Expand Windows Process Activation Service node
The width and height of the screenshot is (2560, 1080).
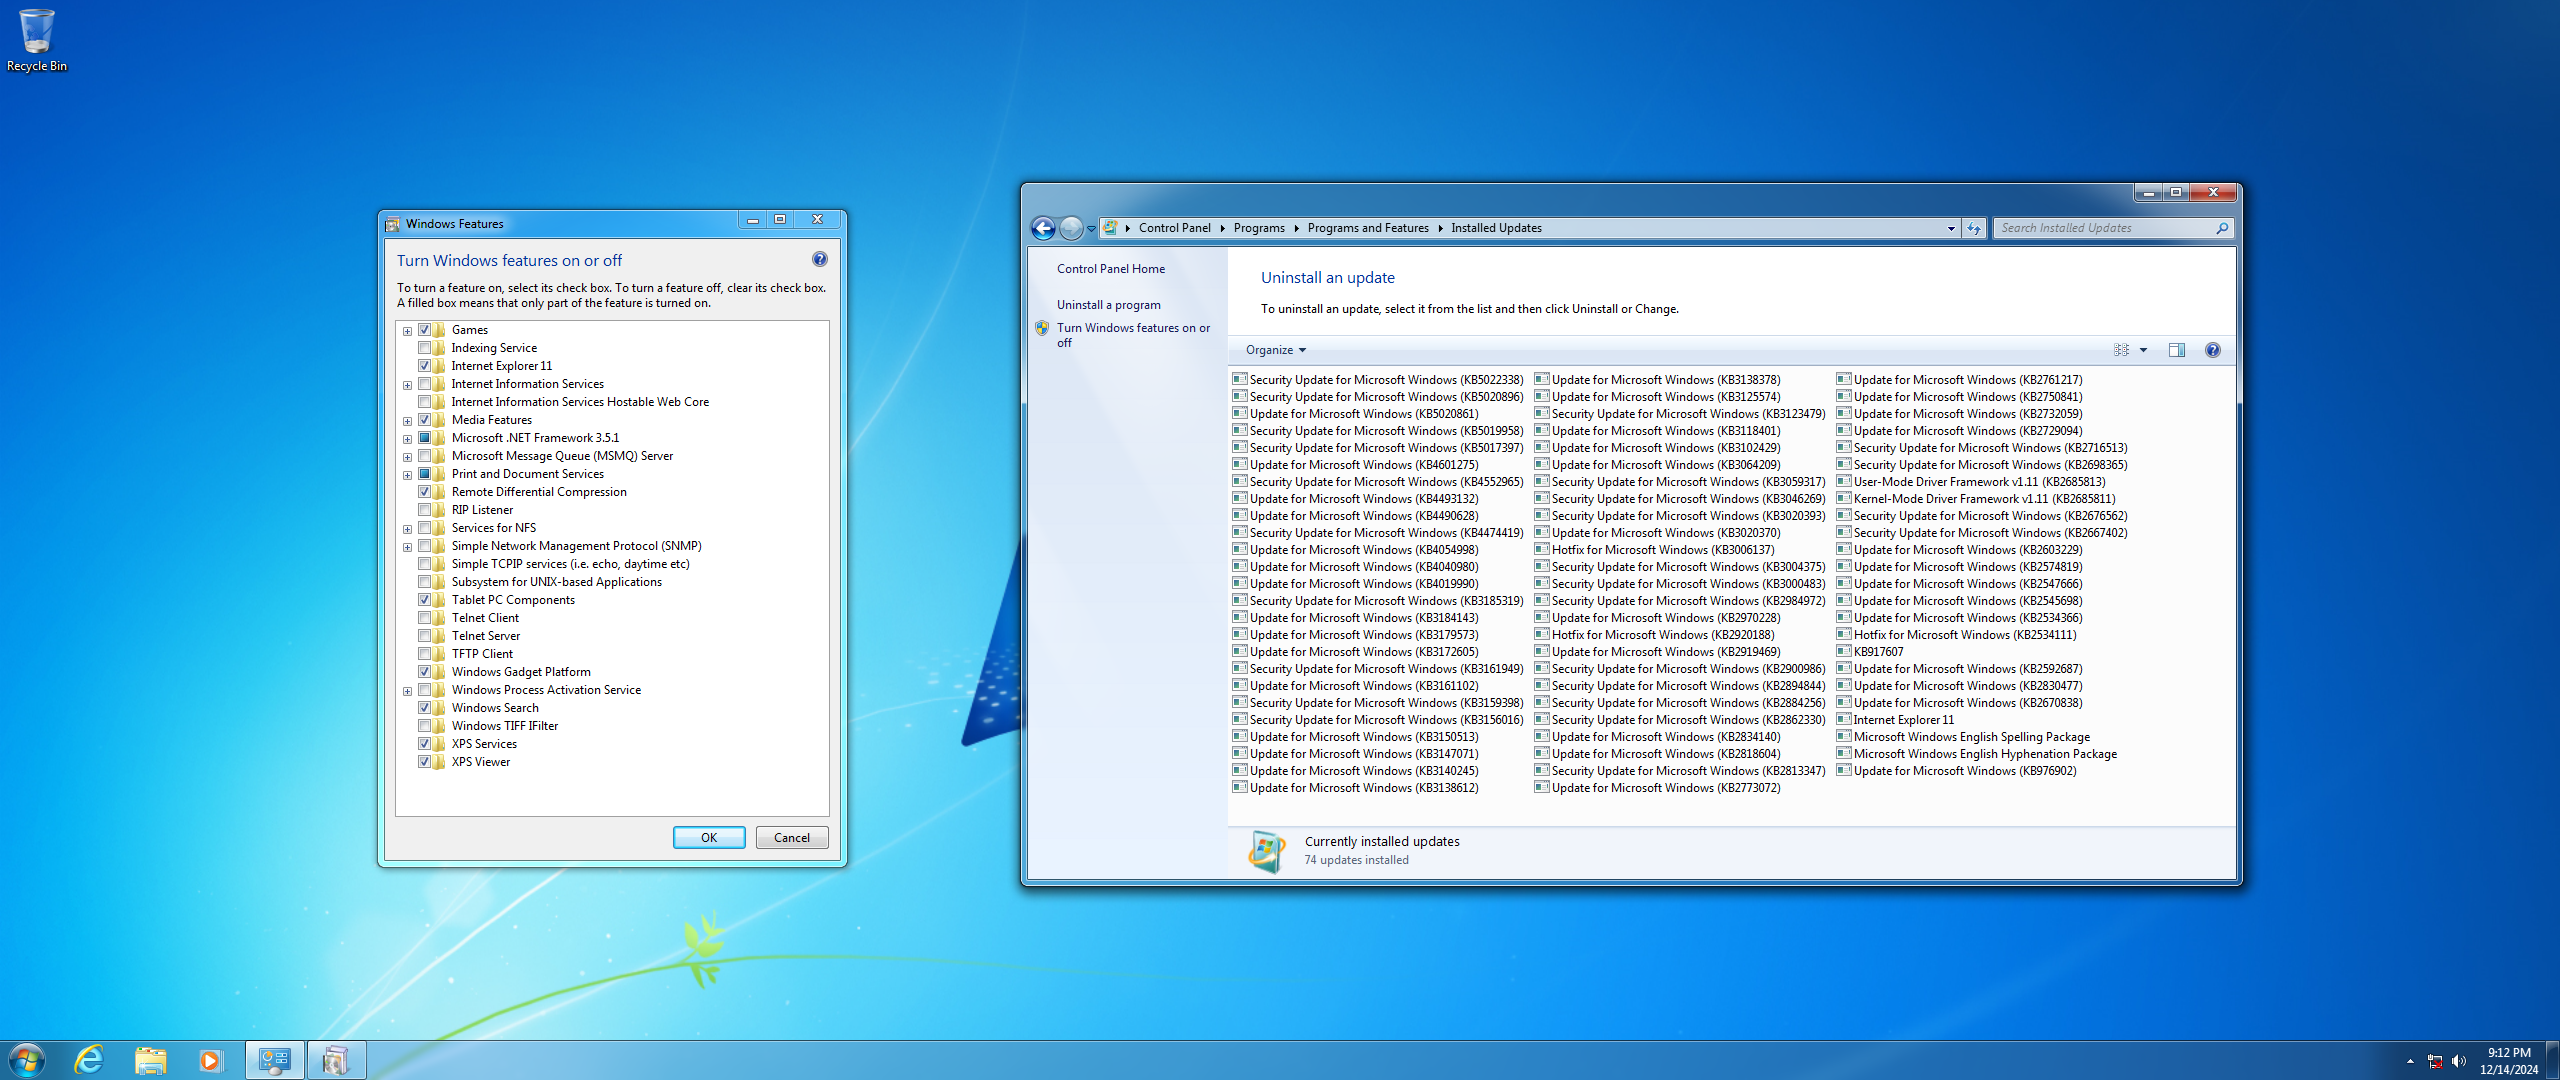(x=407, y=691)
